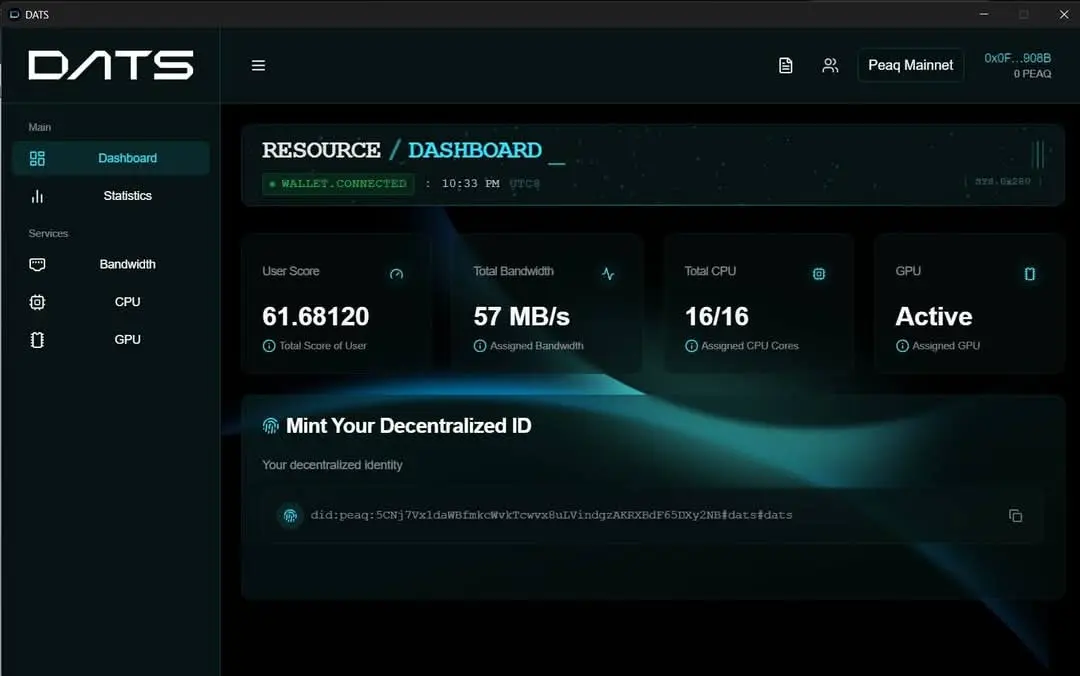Viewport: 1080px width, 676px height.
Task: Open the users icon in header
Action: (x=830, y=65)
